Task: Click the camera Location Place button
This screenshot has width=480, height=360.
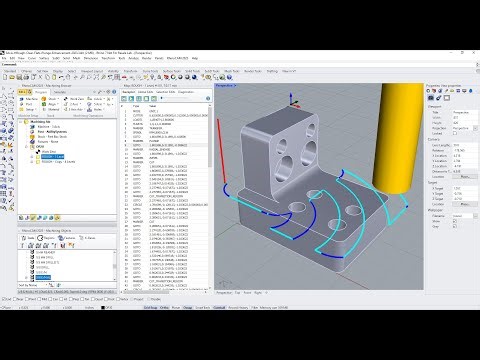Action: (465, 177)
